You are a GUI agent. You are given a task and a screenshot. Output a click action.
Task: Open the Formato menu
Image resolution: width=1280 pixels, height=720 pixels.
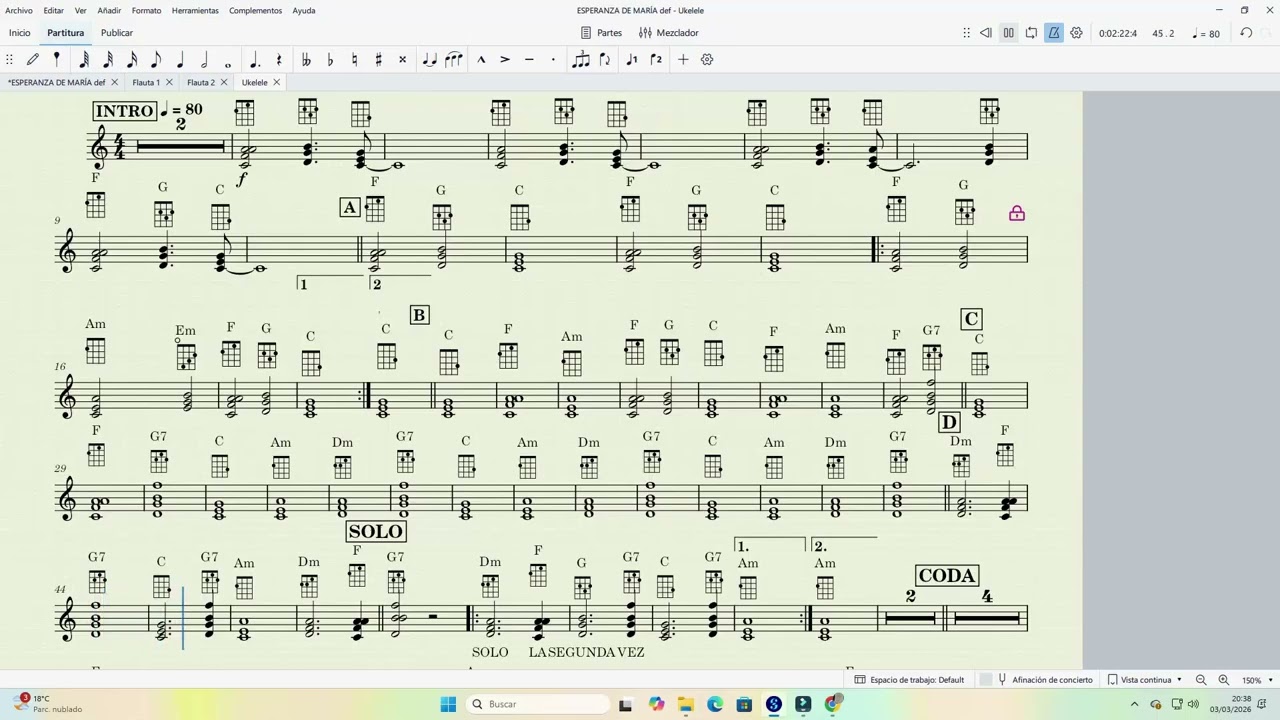(146, 10)
